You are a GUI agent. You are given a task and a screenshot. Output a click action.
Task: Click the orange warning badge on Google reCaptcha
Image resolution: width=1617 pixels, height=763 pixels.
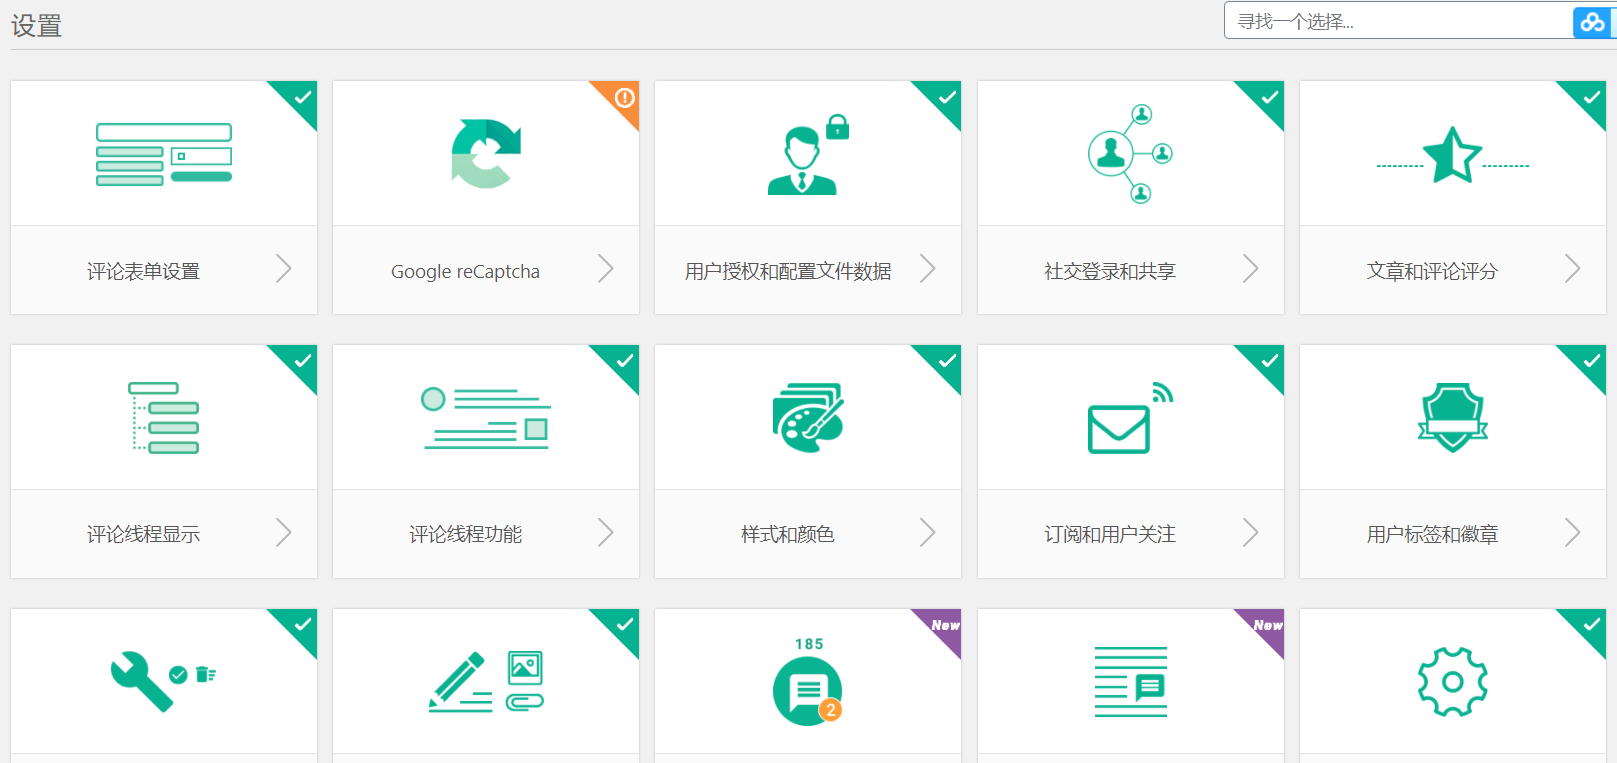pos(622,98)
